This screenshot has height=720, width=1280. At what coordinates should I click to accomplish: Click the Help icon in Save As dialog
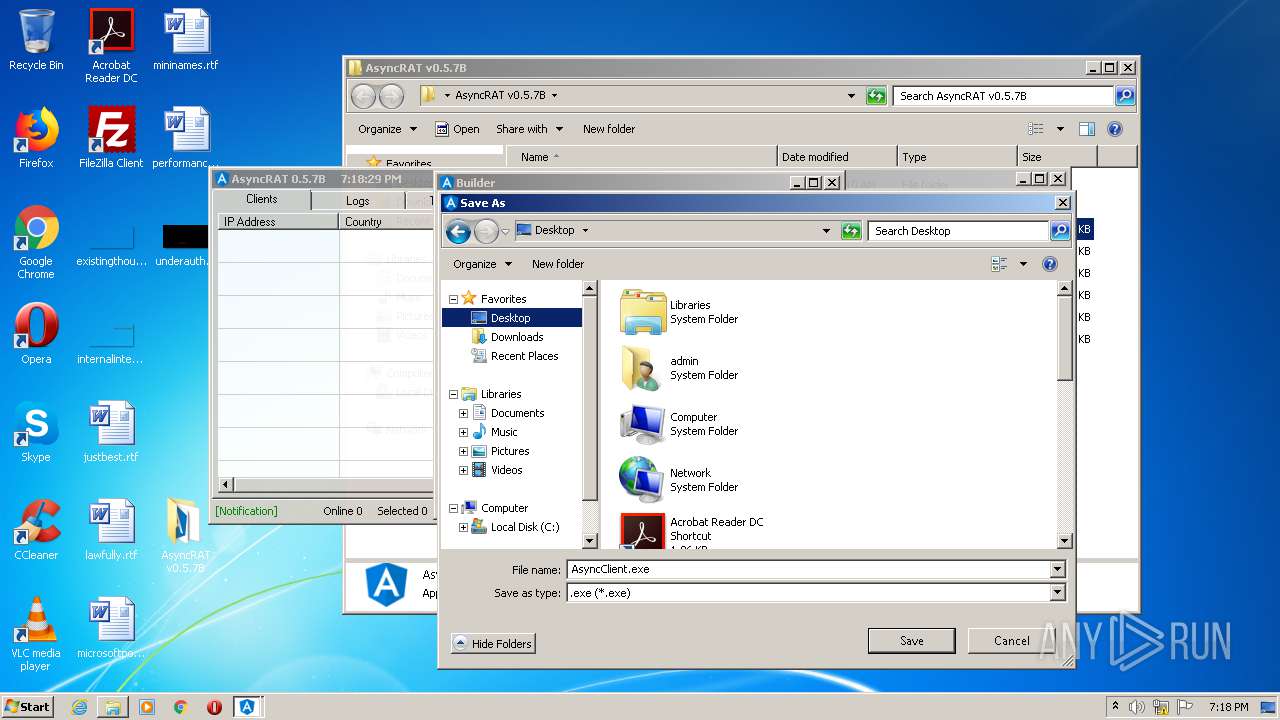(1050, 264)
